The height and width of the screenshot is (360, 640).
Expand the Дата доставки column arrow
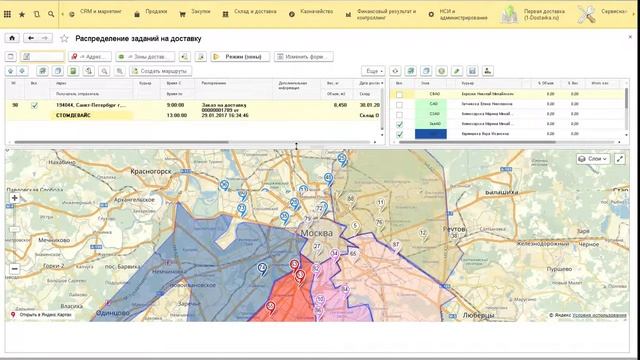(382, 83)
